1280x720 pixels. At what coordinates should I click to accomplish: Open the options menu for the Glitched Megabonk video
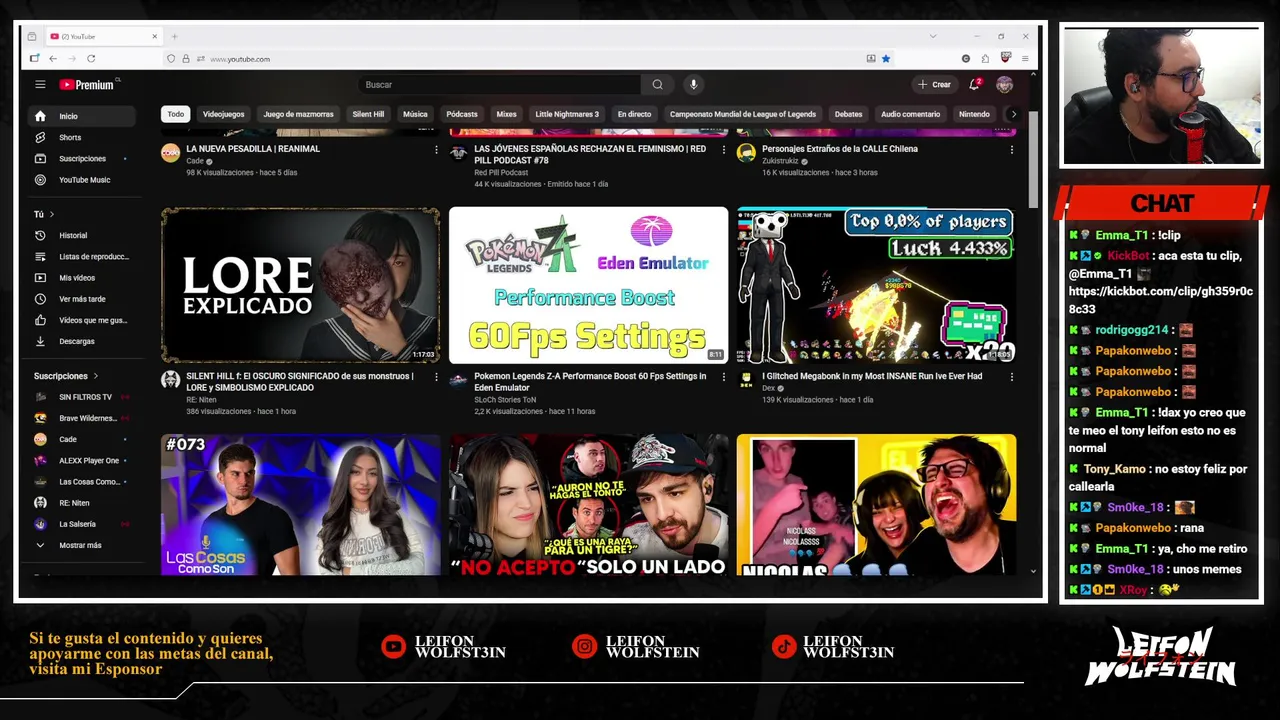pos(1011,377)
